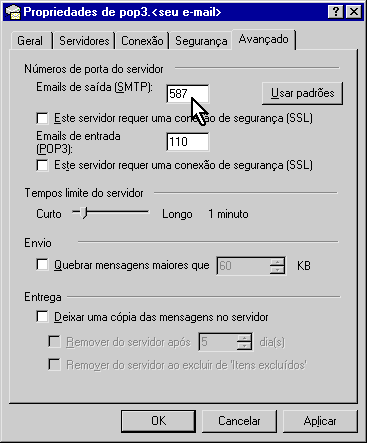367x443 pixels.
Task: Enable SSL checkbox for outgoing SMTP
Action: coord(42,118)
